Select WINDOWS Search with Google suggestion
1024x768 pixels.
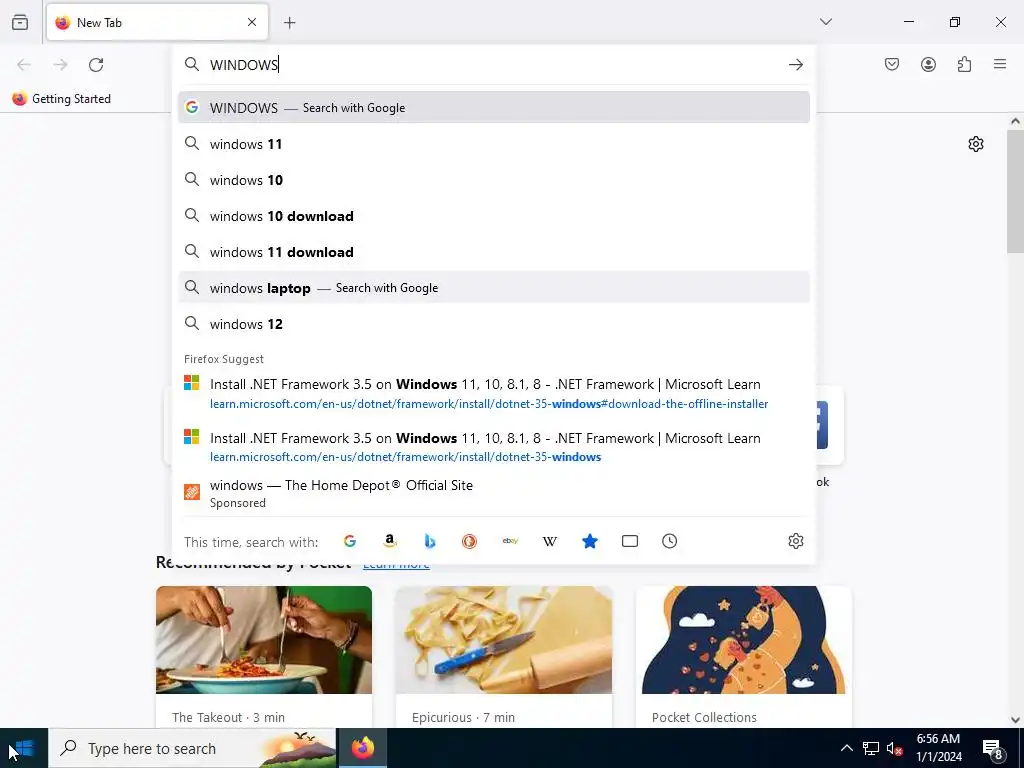point(494,108)
